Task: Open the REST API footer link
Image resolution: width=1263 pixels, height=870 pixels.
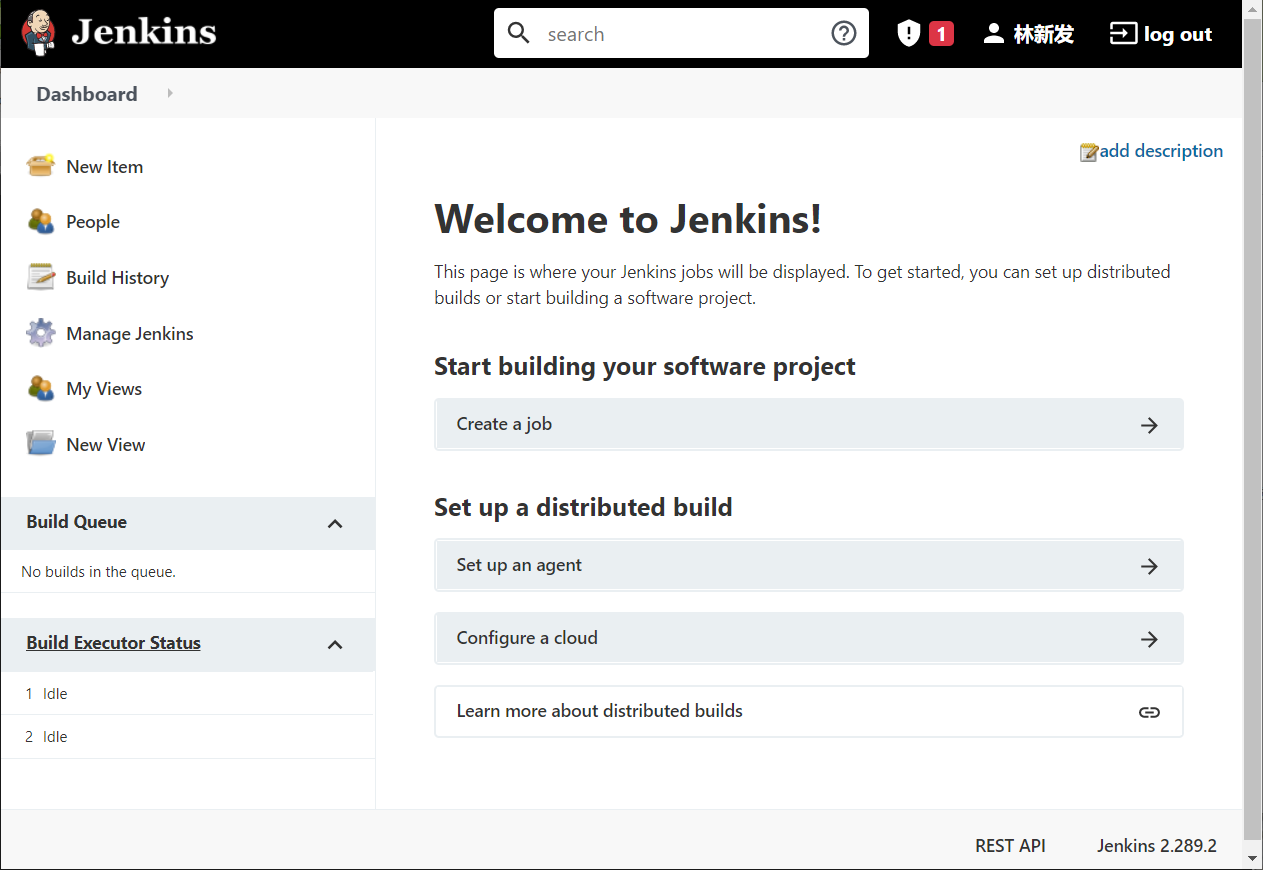Action: click(1010, 846)
